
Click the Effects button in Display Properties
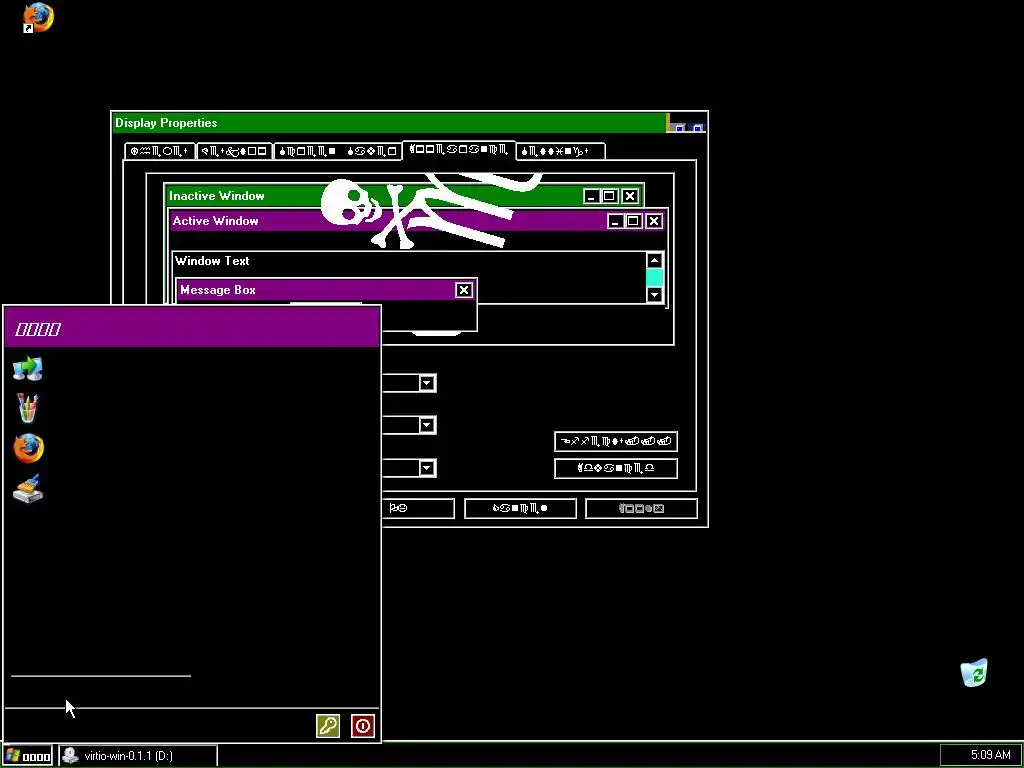tap(616, 441)
